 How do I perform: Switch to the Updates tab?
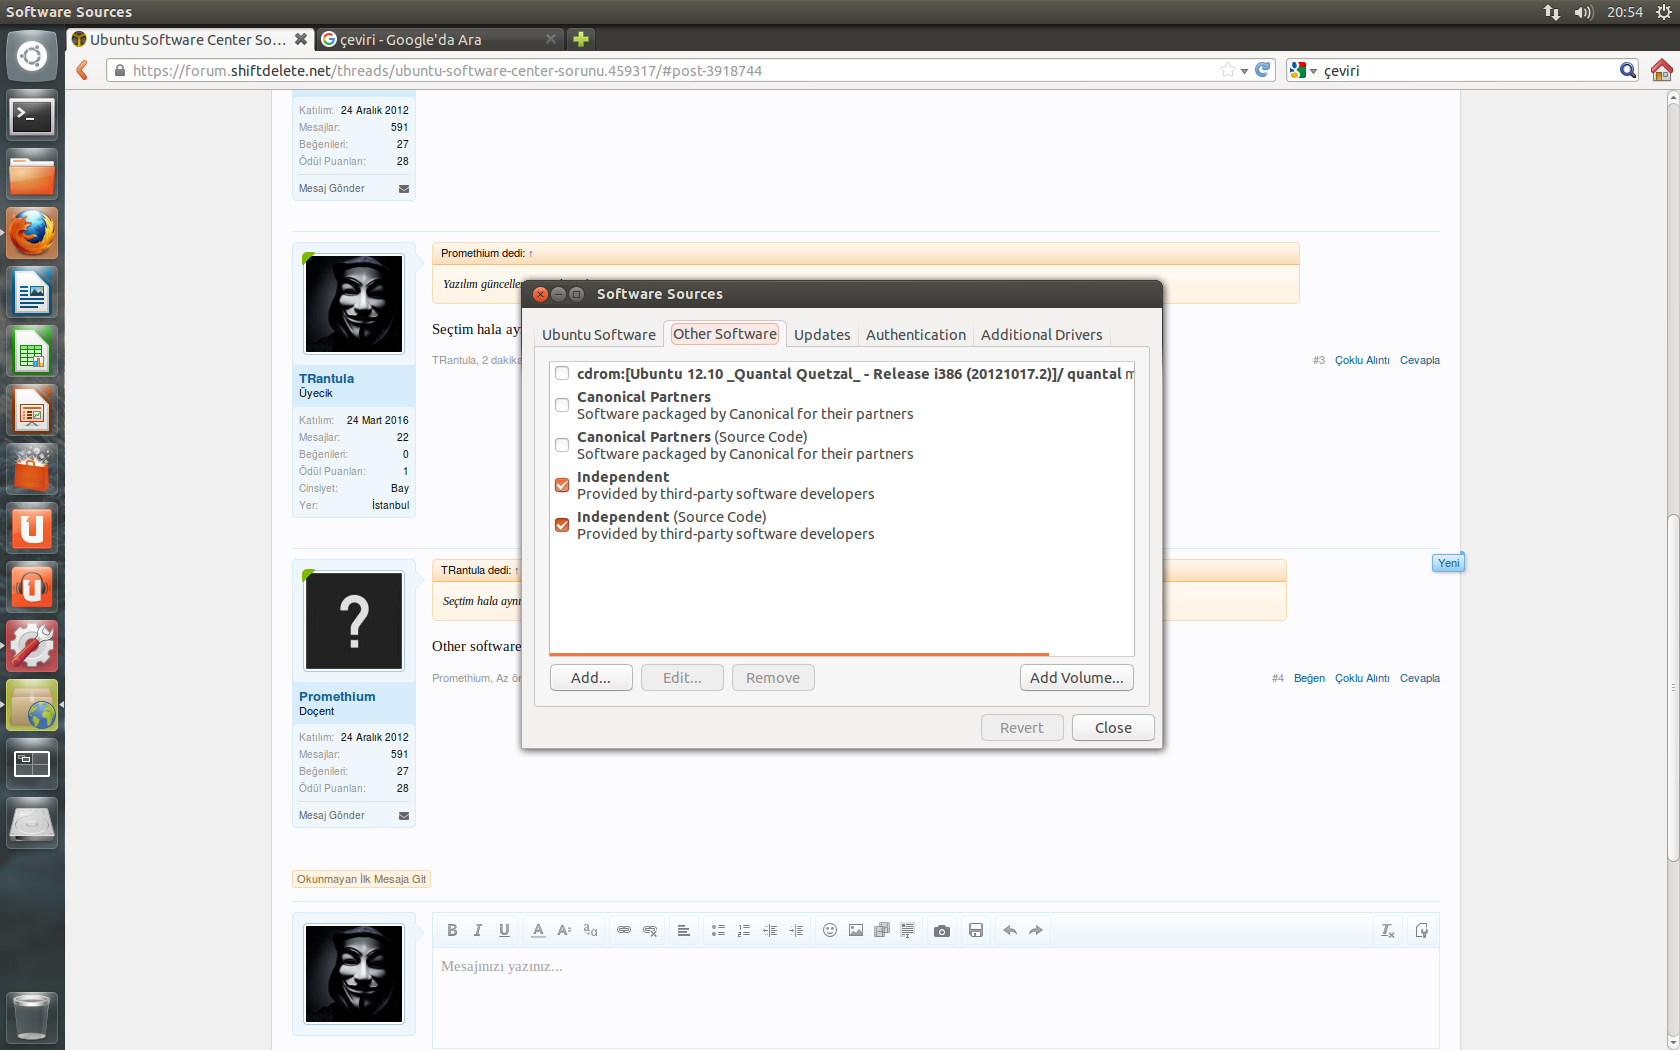point(822,335)
